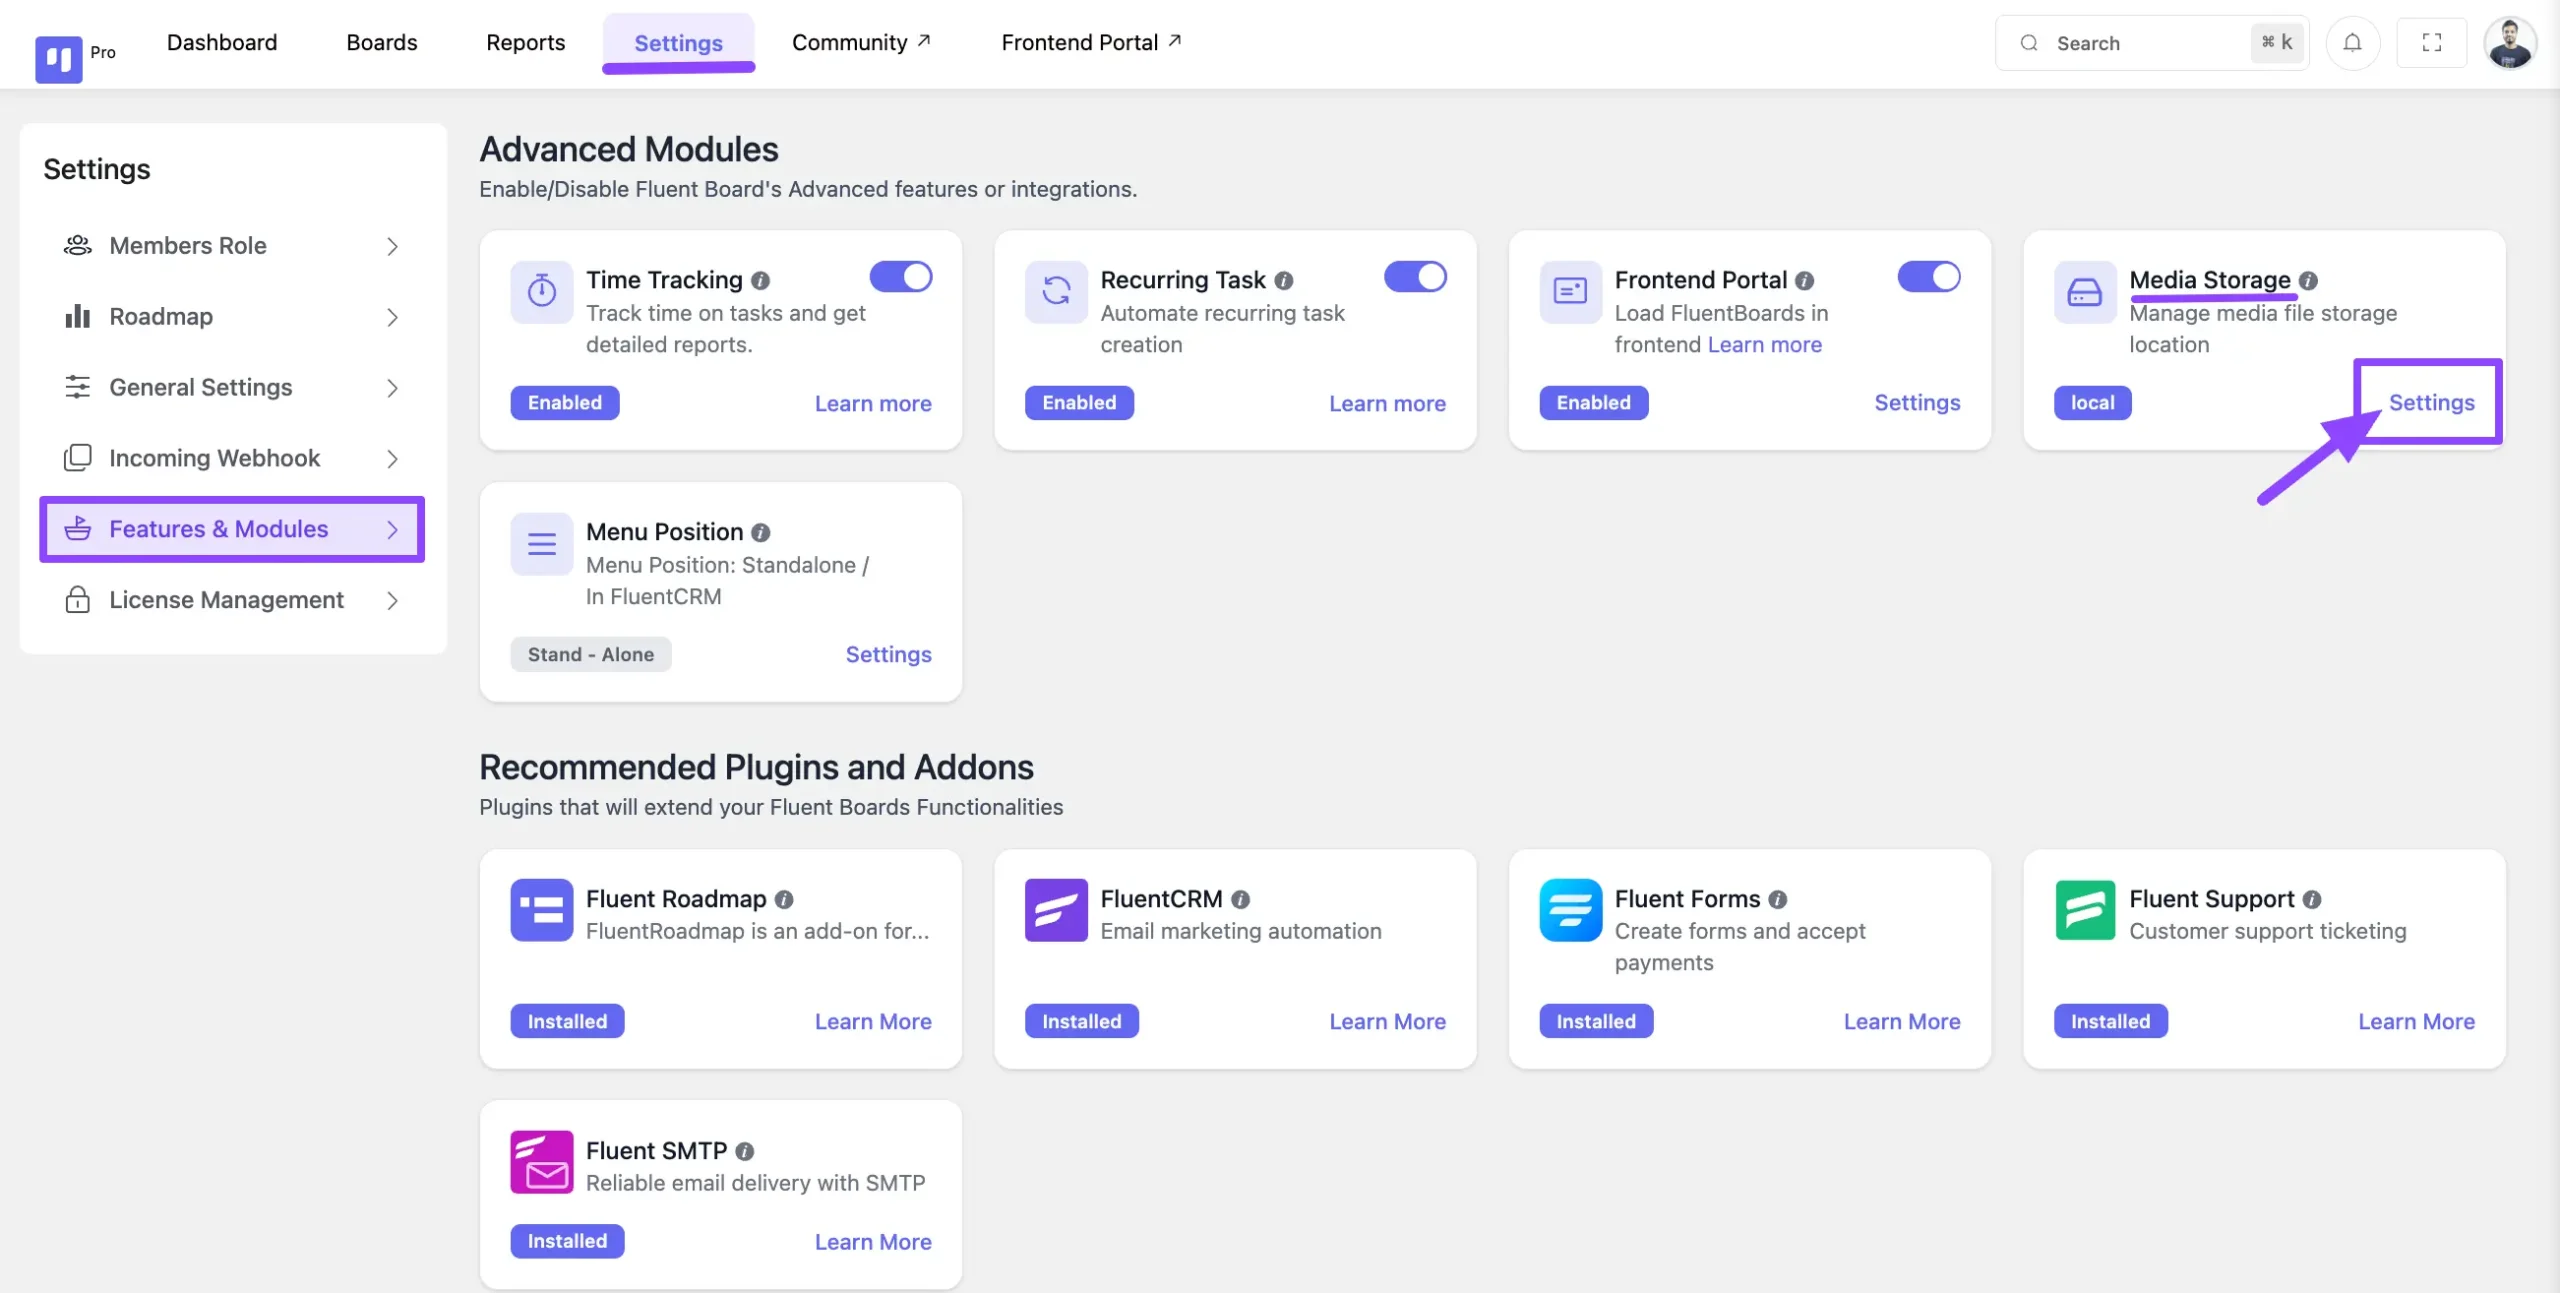The image size is (2560, 1293).
Task: Turn off the Recurring Task switch
Action: point(1415,277)
